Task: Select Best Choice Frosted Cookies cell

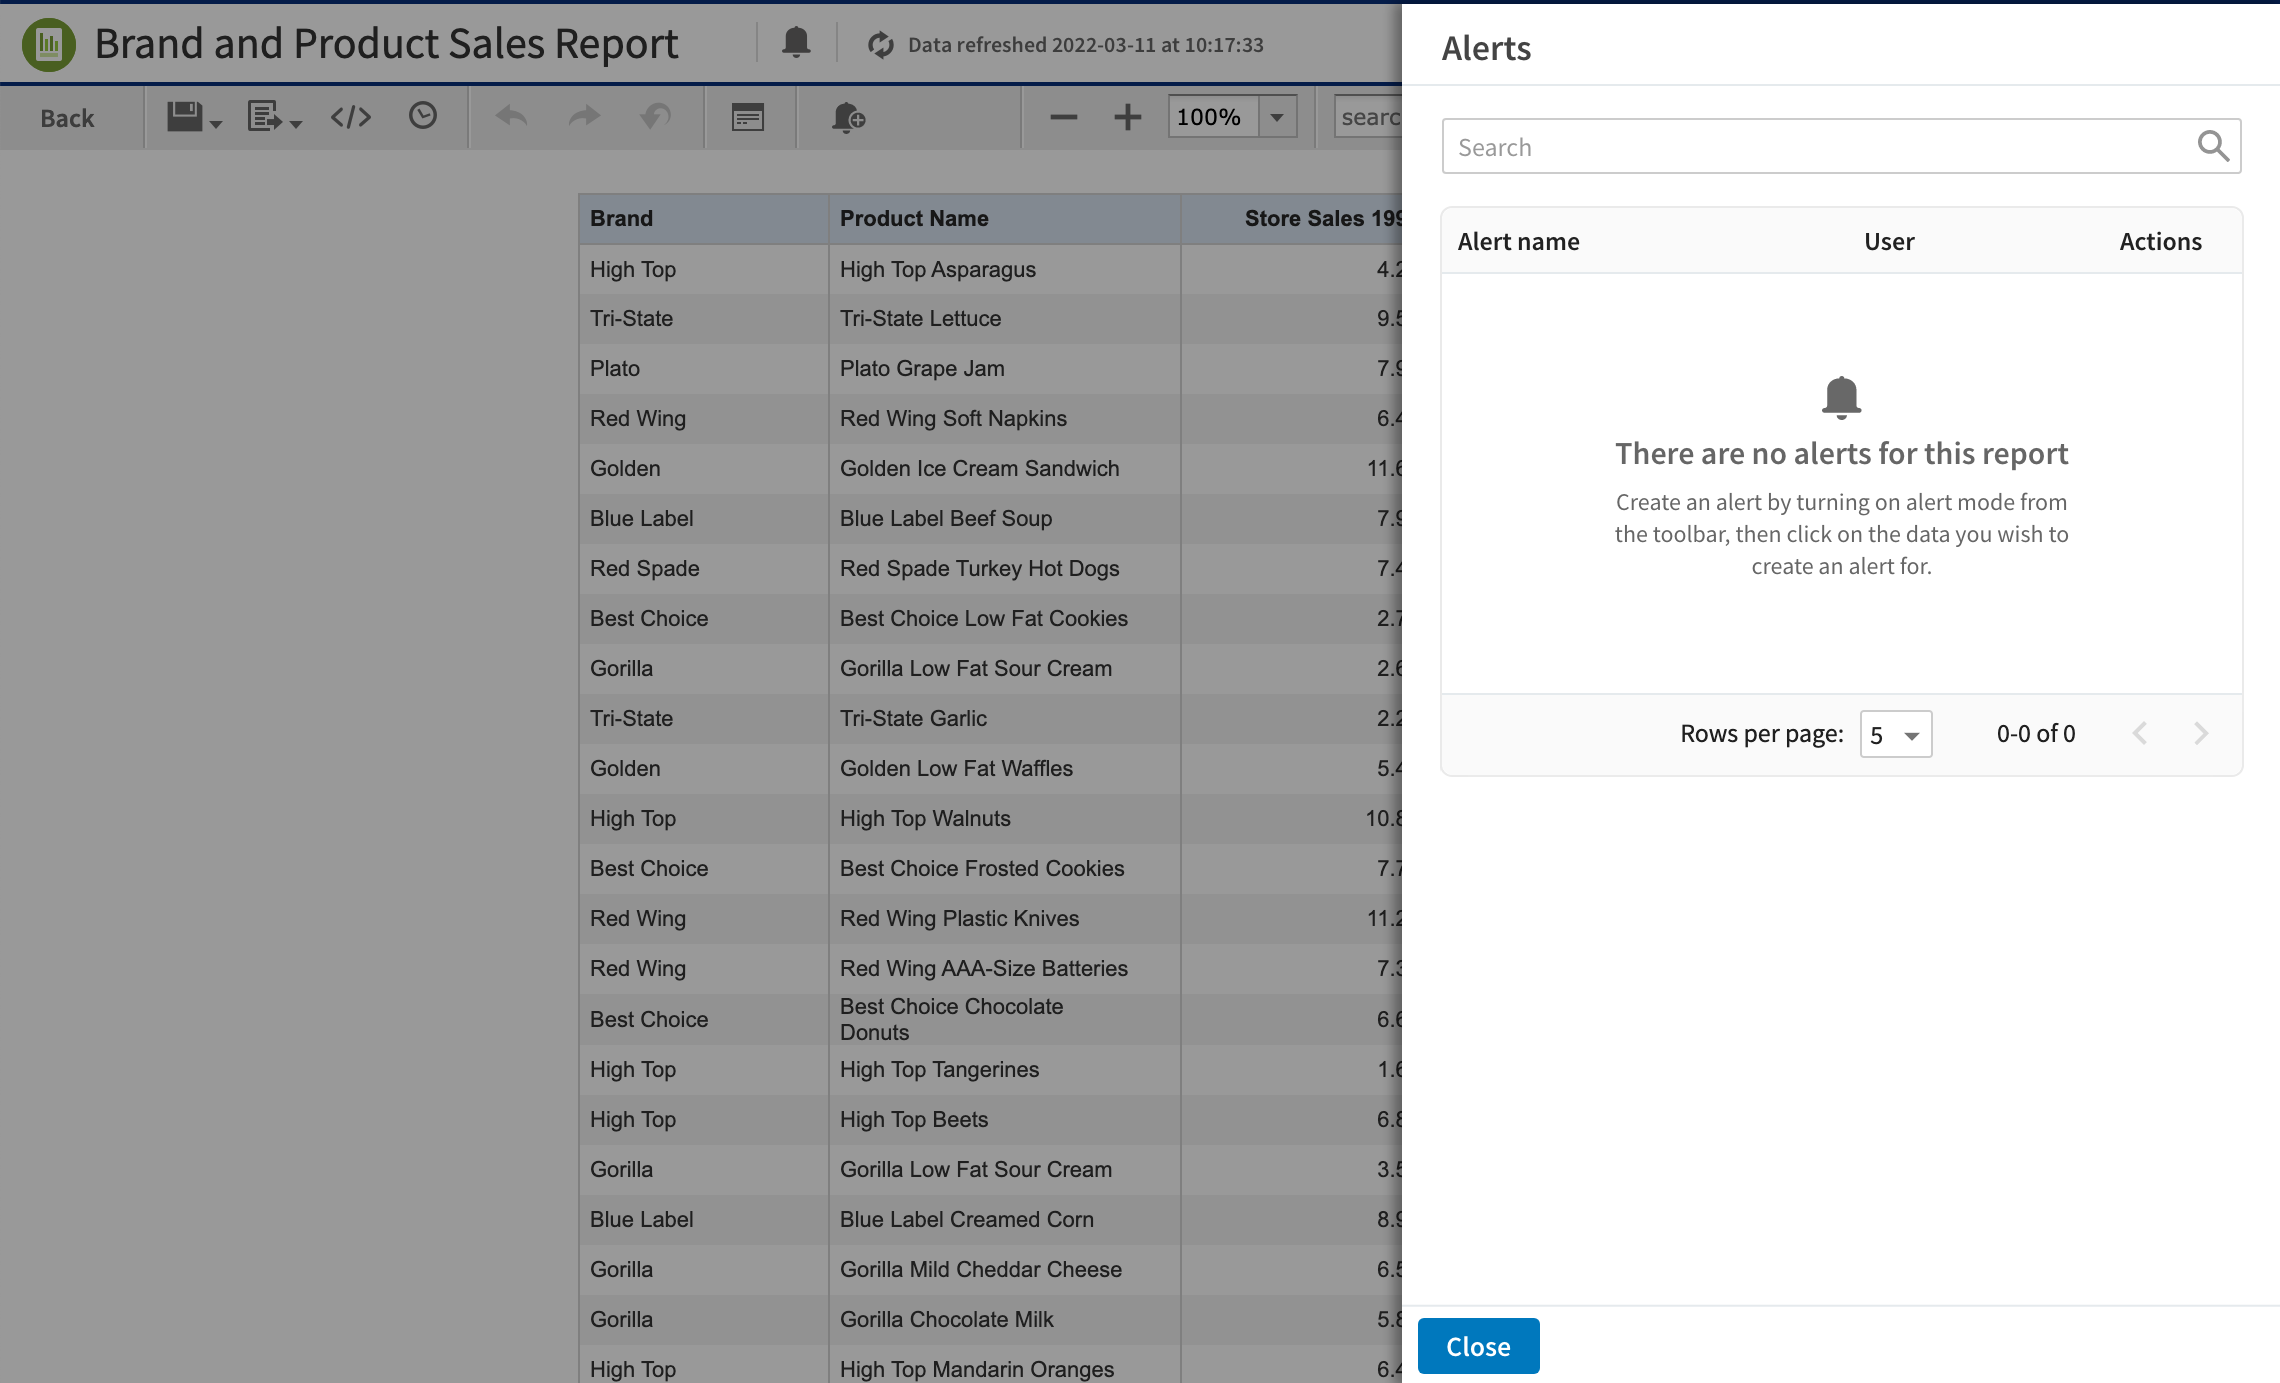Action: pos(1004,868)
